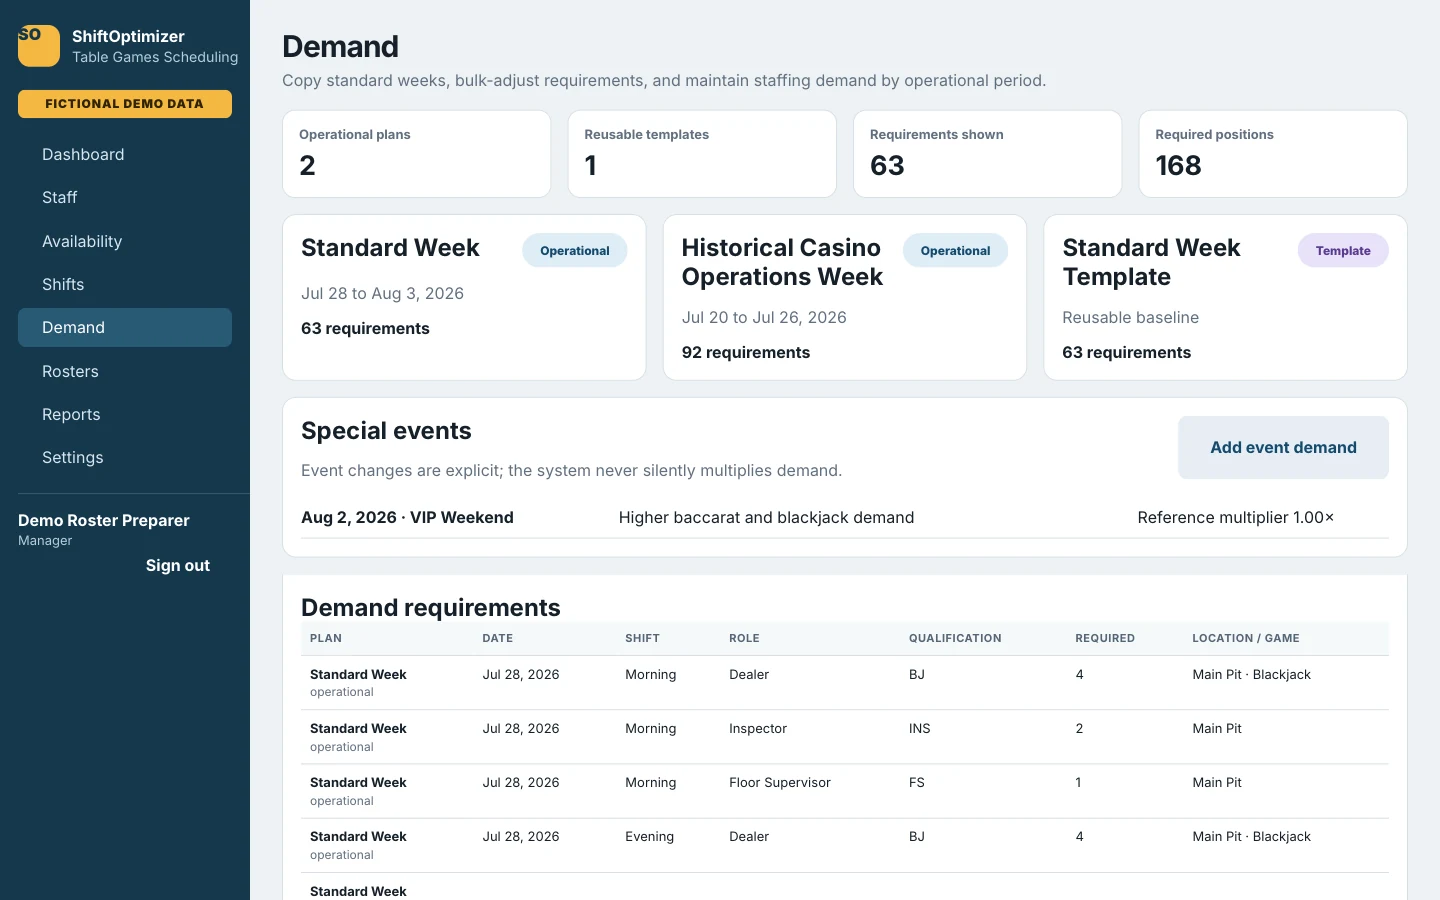Open the Standard Week Template card
The height and width of the screenshot is (900, 1440).
click(x=1225, y=298)
